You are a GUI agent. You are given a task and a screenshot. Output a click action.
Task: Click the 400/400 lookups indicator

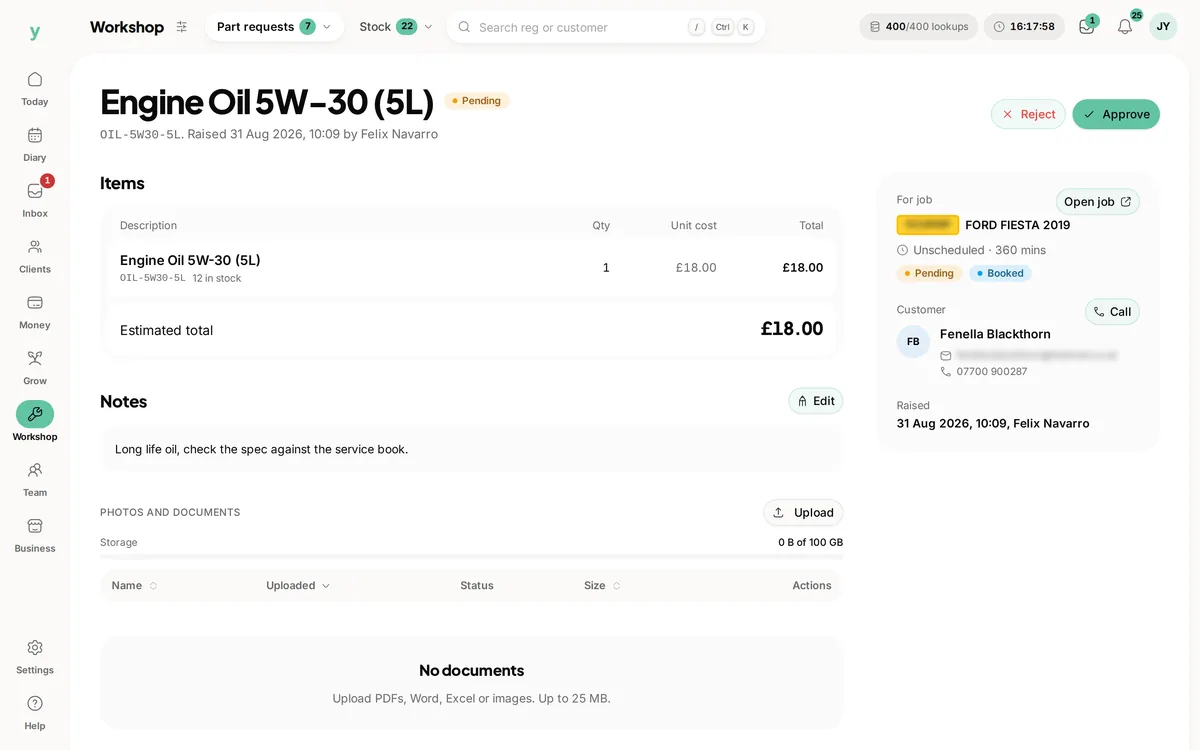point(919,27)
